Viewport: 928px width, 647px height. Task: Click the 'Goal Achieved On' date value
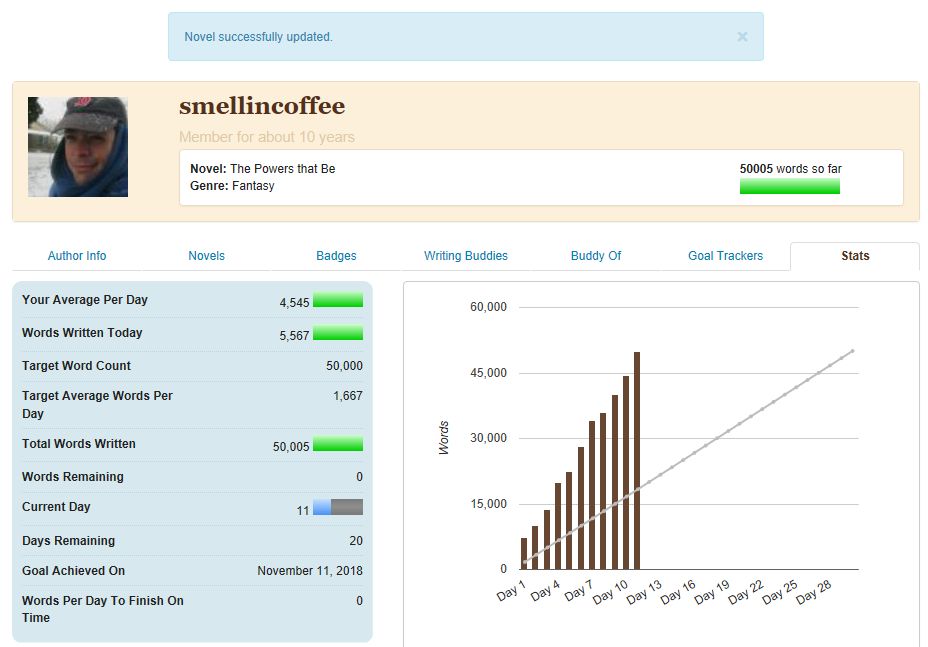tap(309, 571)
